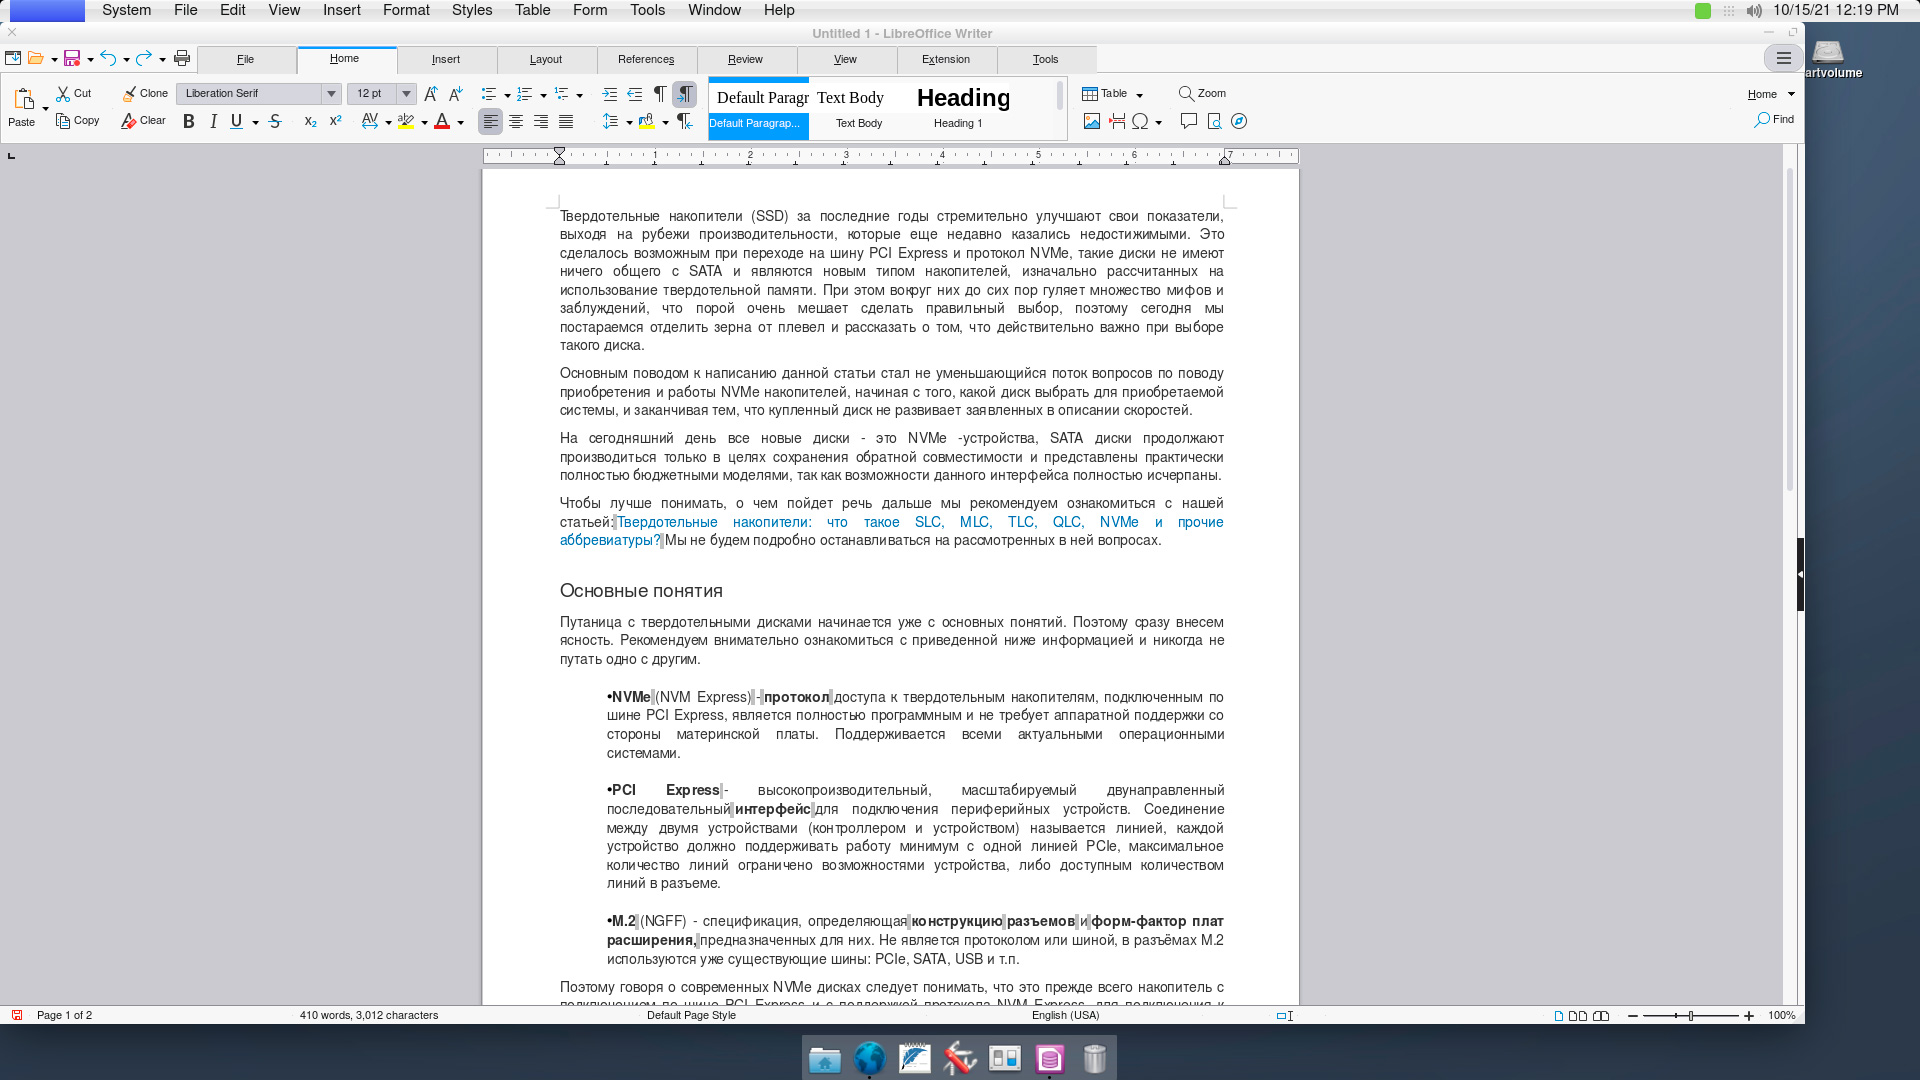Open the font name dropdown
1920x1080 pixels.
pyautogui.click(x=331, y=93)
